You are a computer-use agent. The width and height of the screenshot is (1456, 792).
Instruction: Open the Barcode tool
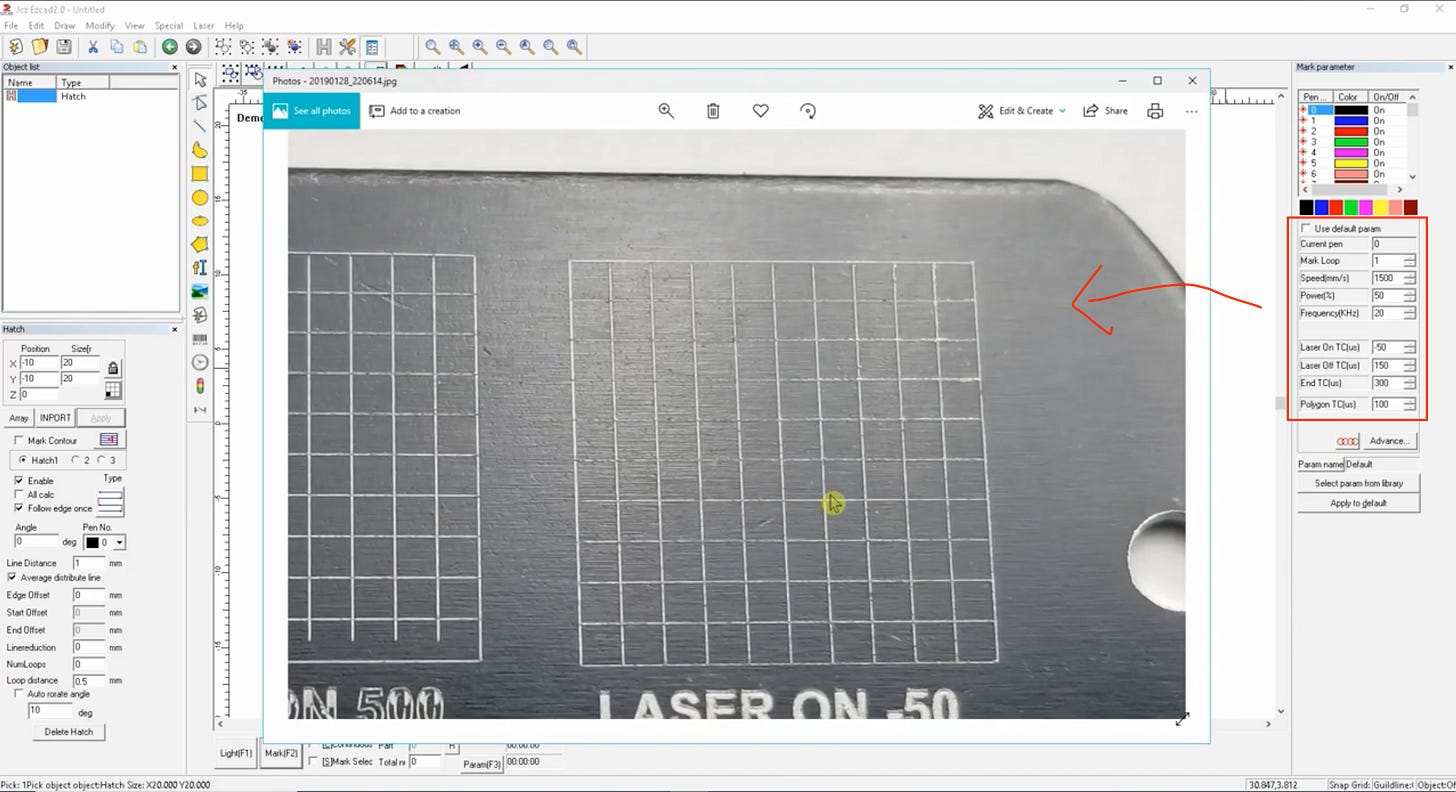pyautogui.click(x=199, y=338)
